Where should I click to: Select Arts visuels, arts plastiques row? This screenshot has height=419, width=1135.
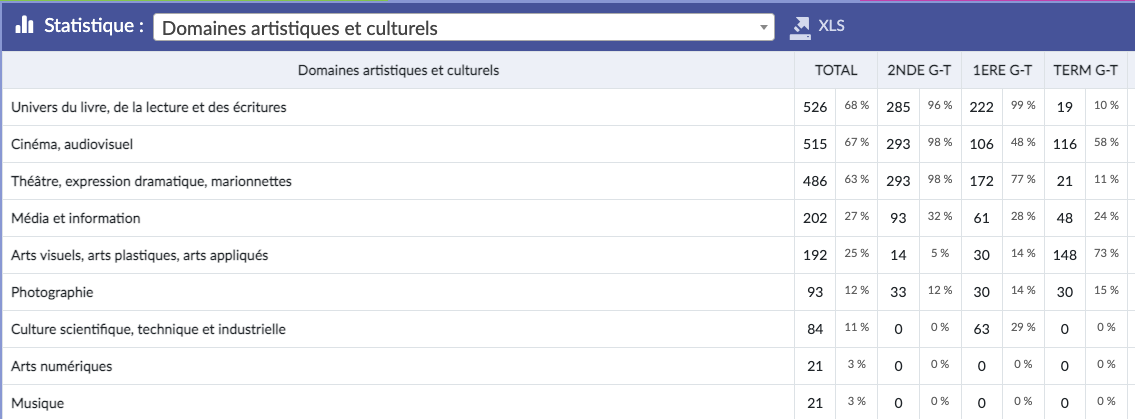click(139, 255)
